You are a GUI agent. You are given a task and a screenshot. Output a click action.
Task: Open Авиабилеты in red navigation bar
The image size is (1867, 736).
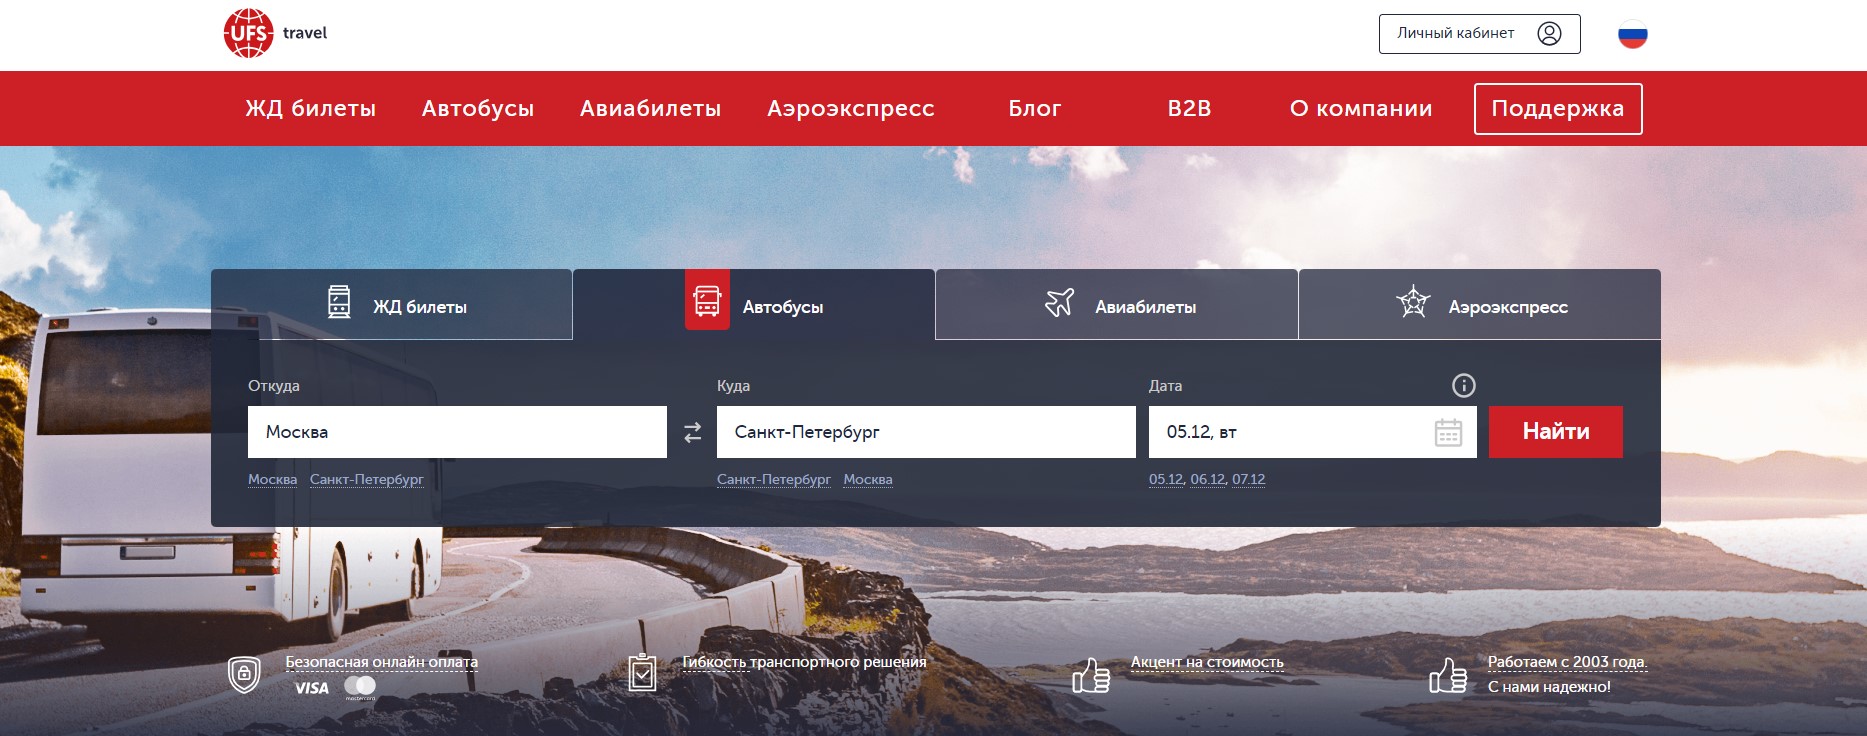click(x=651, y=108)
